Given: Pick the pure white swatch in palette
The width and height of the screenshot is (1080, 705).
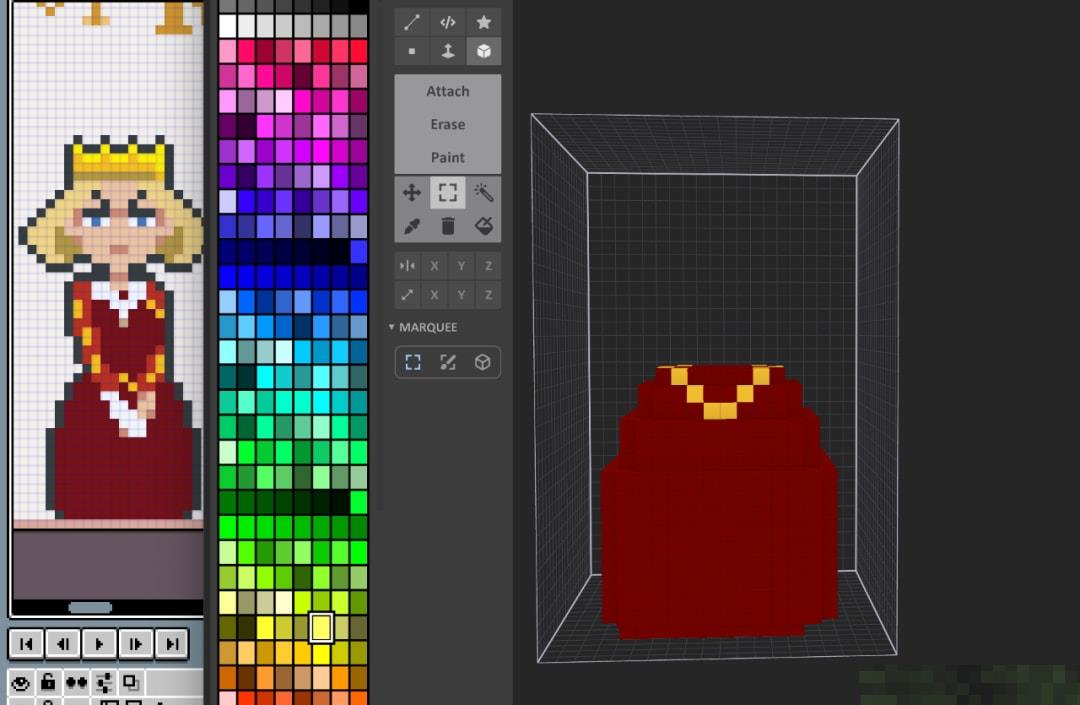Looking at the screenshot, I should pos(228,26).
